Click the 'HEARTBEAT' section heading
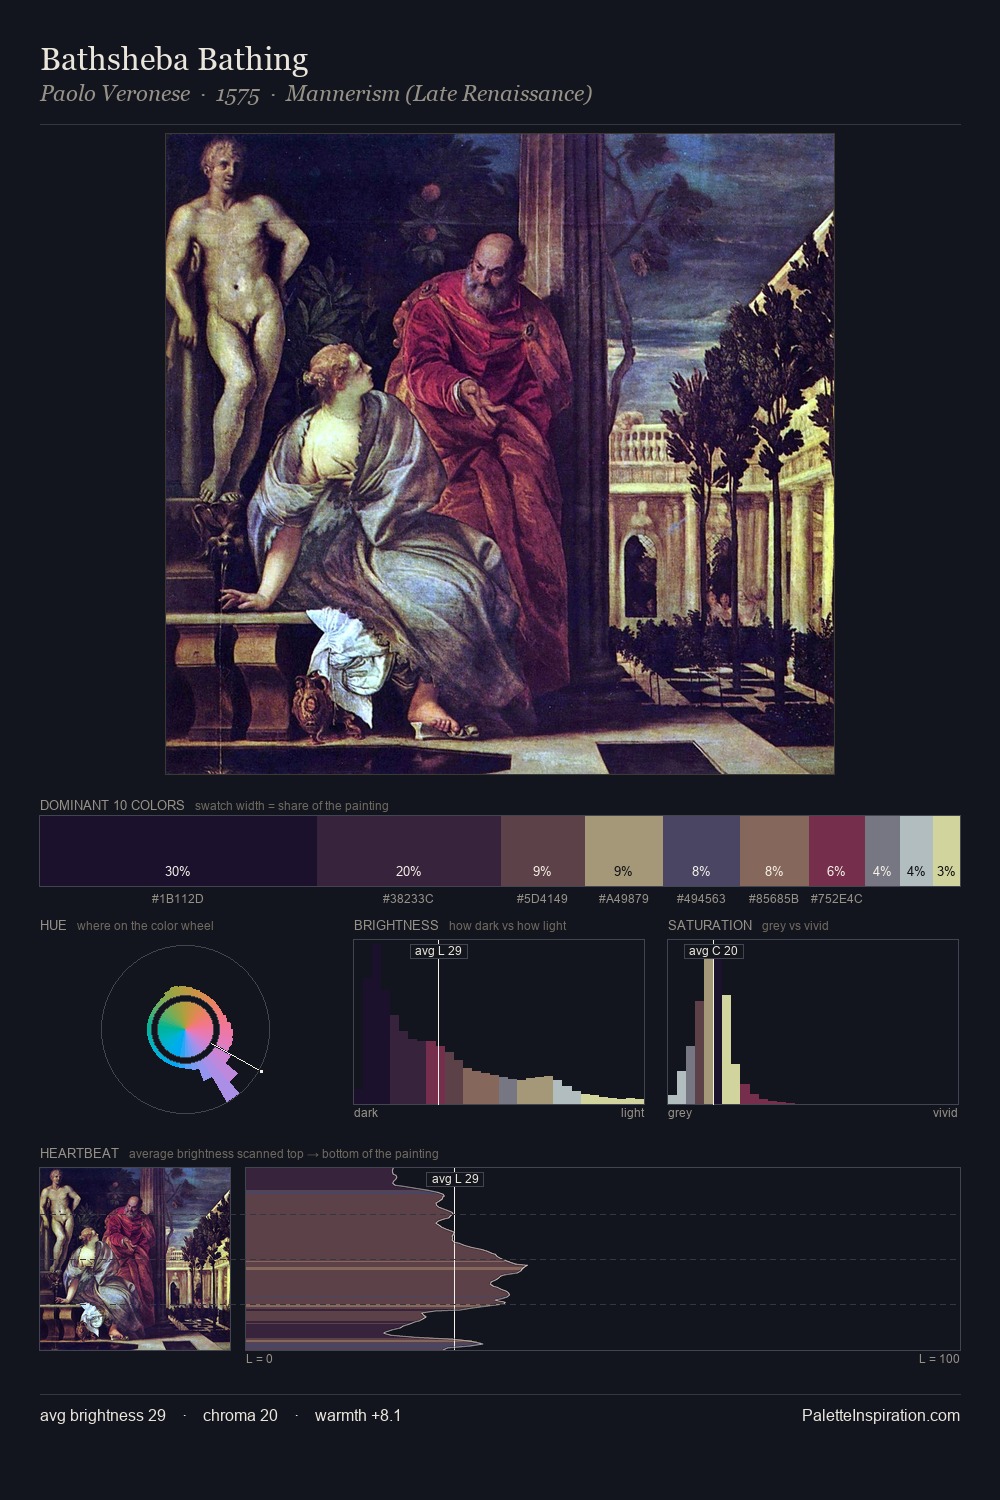This screenshot has height=1500, width=1000. 79,1153
